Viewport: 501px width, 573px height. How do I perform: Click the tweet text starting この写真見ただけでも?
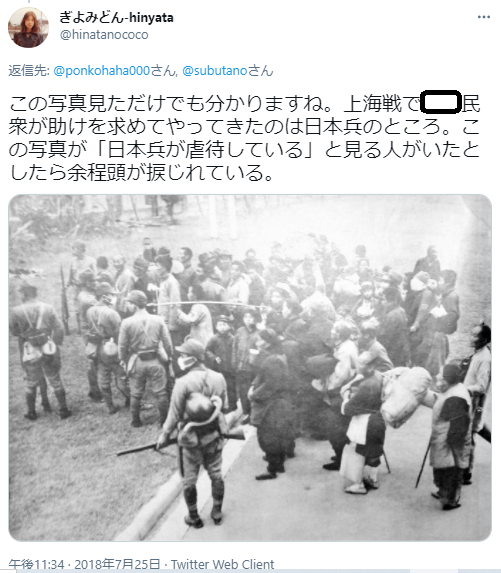coord(244,138)
